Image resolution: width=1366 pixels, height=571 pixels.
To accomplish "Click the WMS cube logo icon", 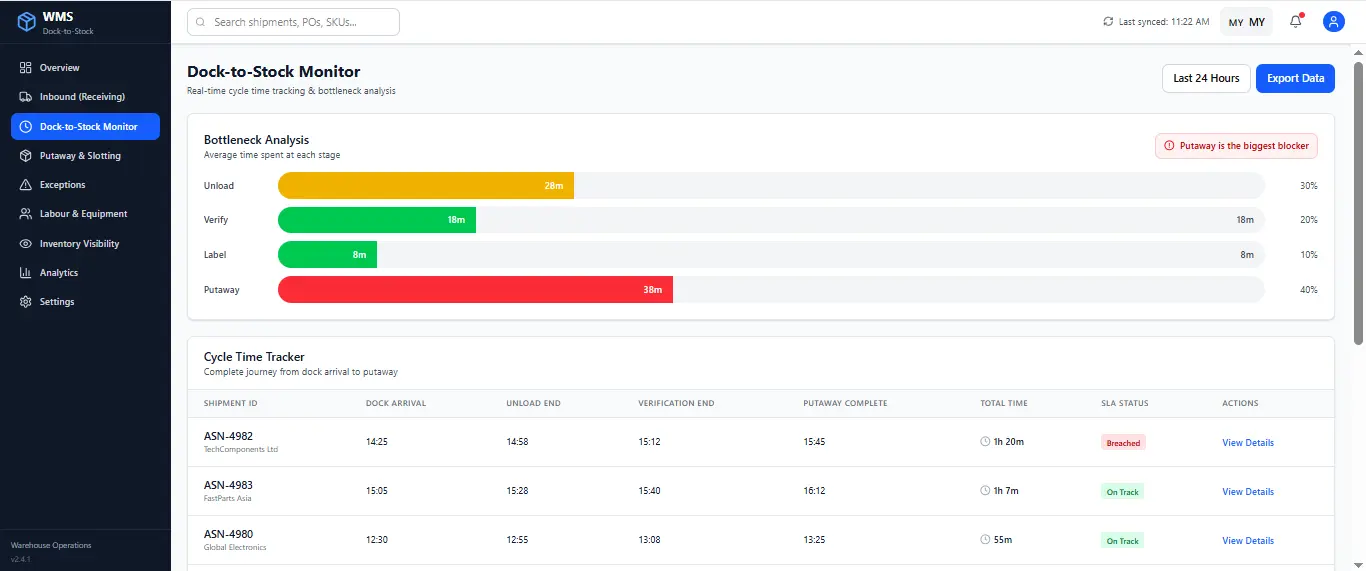I will coord(27,22).
